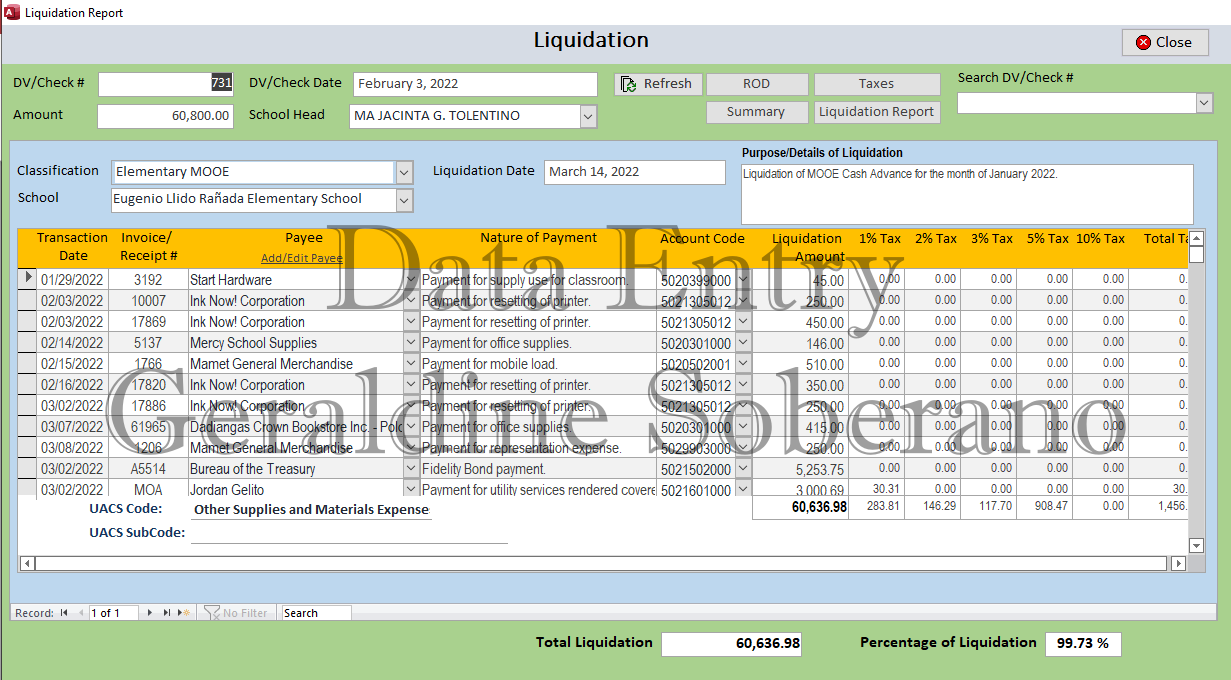The height and width of the screenshot is (680, 1231).
Task: Click the grid's horizontal scrollbar track
Action: (x=602, y=564)
